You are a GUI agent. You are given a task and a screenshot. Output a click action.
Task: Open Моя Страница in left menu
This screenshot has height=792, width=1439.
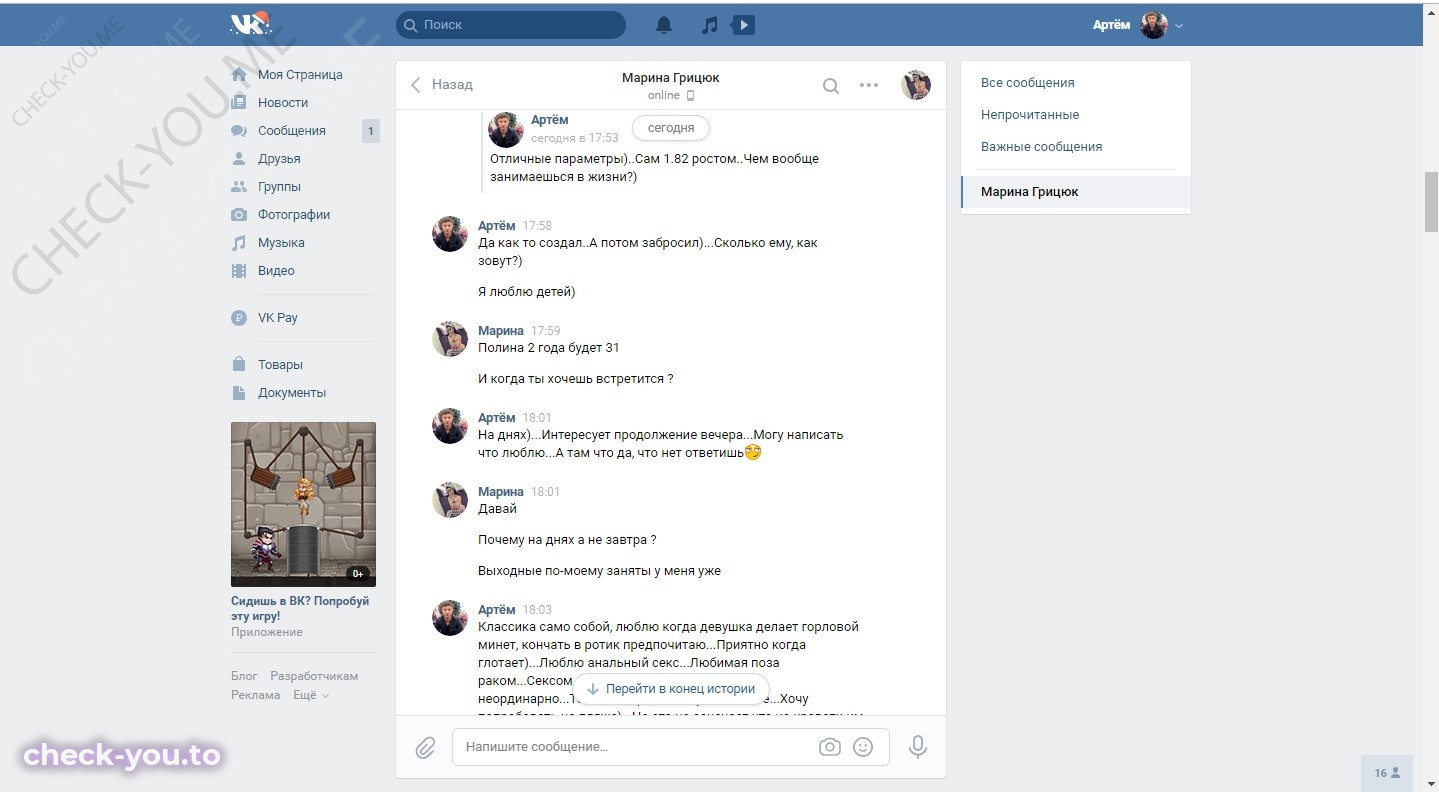click(300, 75)
